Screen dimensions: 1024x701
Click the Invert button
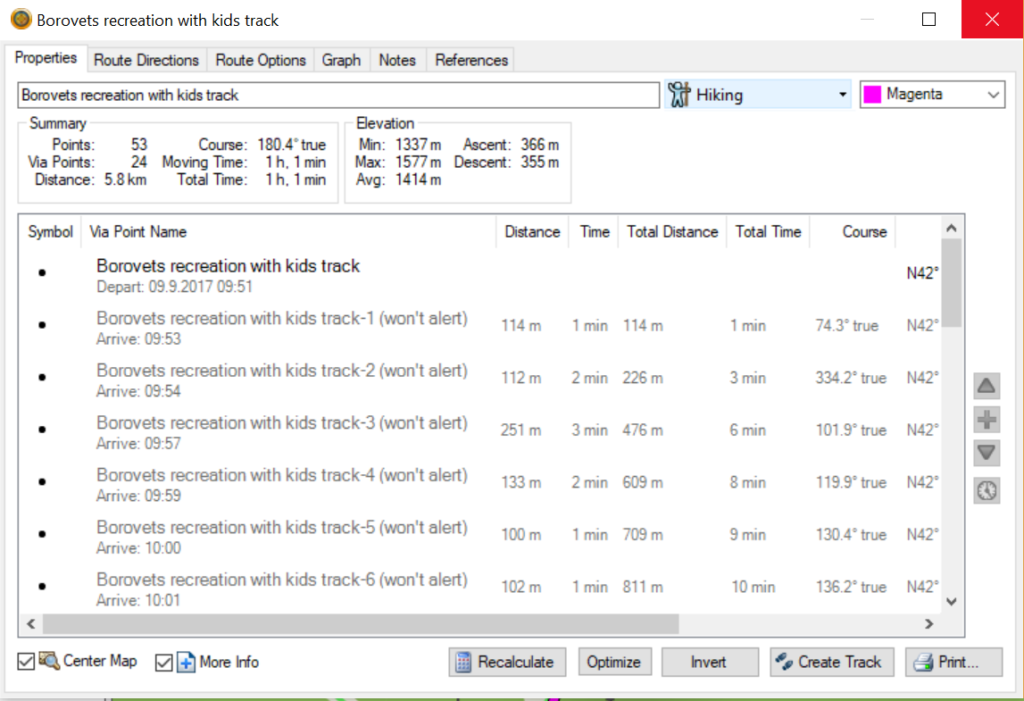[708, 662]
